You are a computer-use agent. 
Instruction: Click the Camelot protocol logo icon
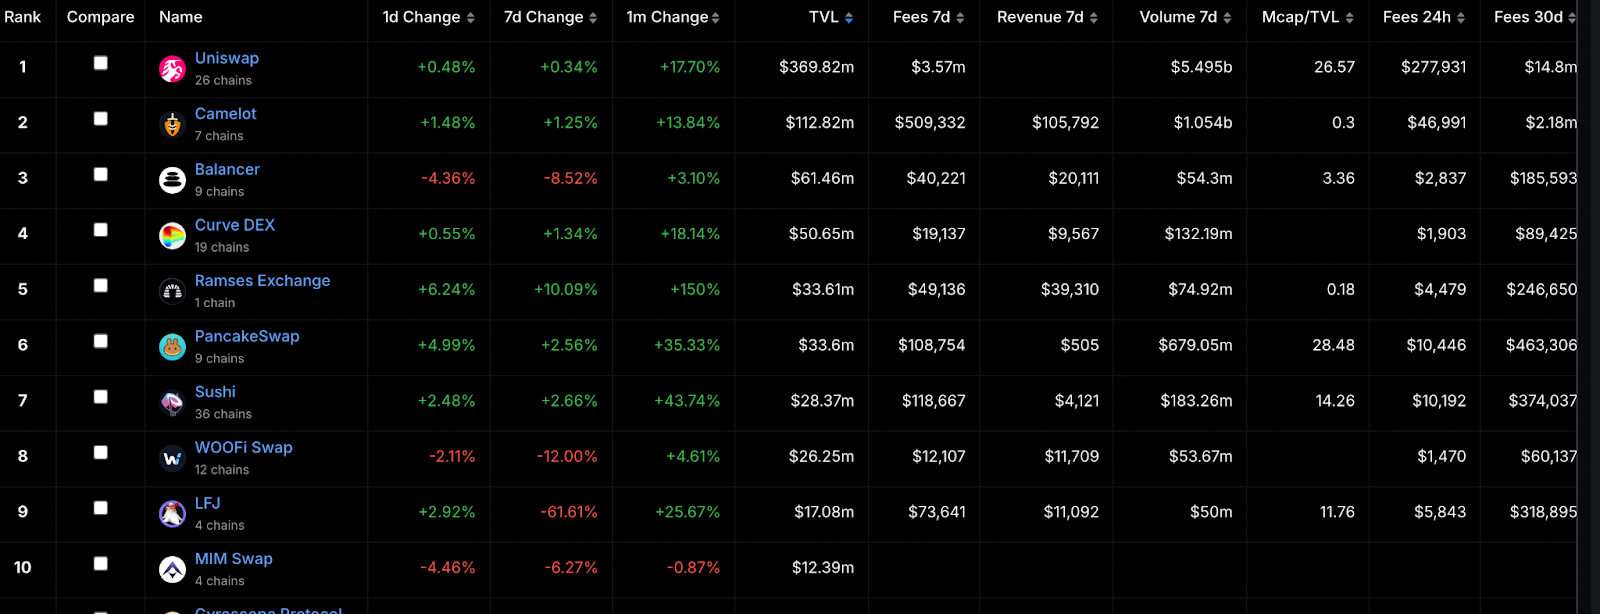click(x=172, y=125)
